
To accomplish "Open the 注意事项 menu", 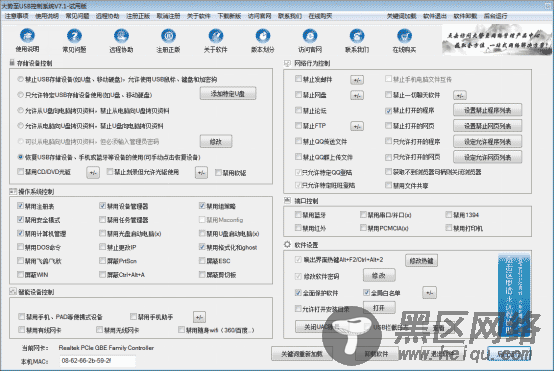I will click(17, 16).
